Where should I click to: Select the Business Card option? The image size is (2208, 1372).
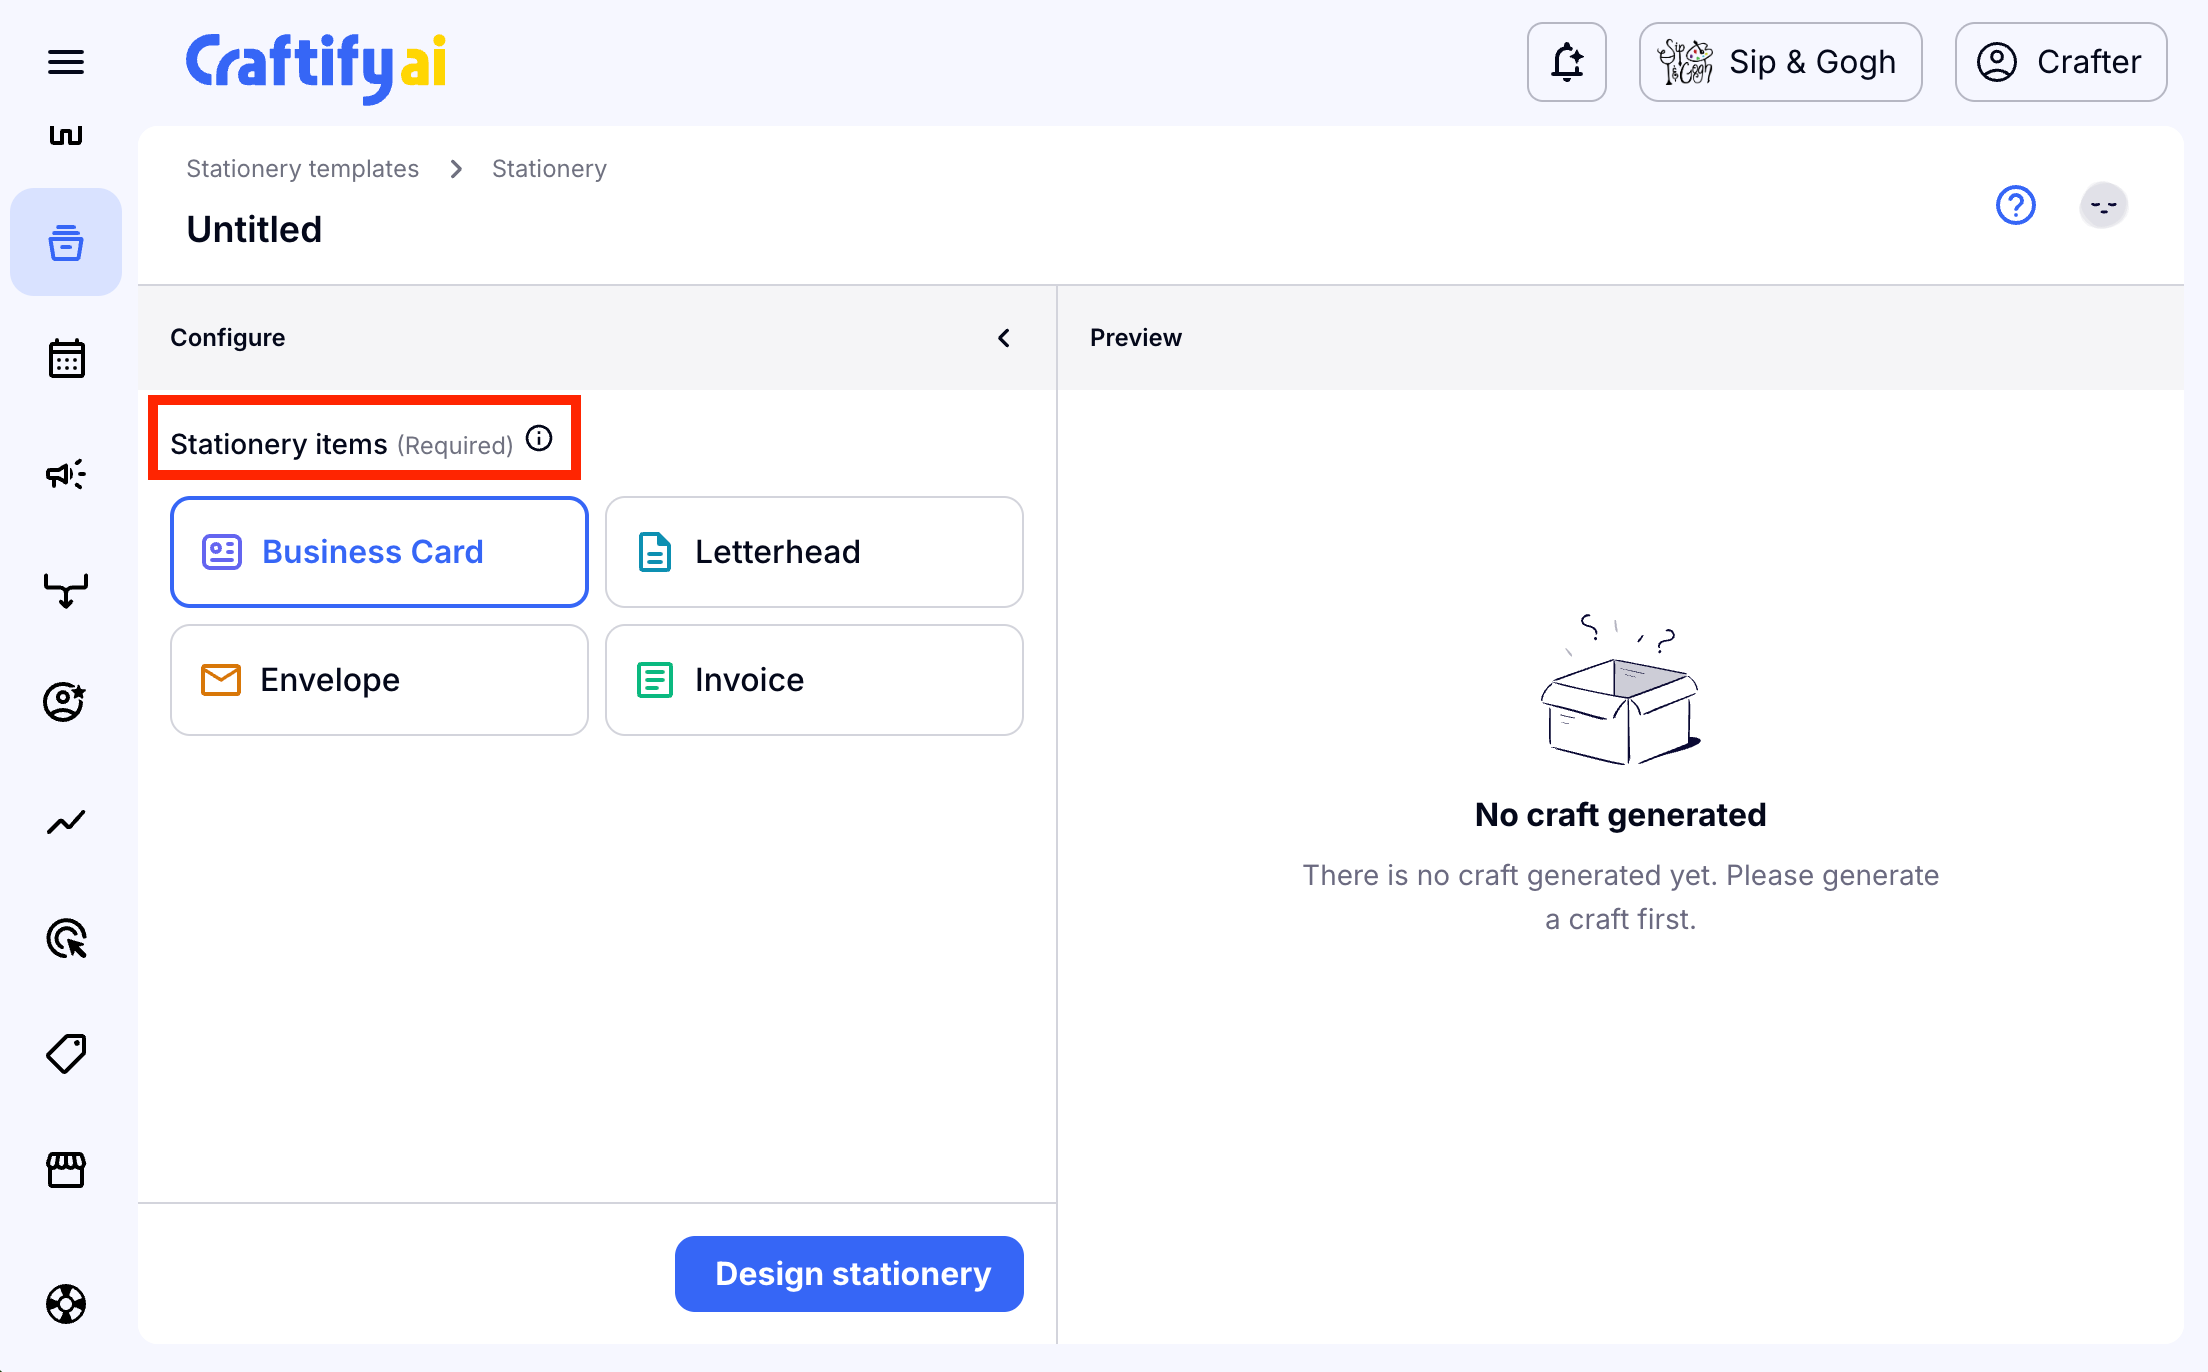[379, 552]
